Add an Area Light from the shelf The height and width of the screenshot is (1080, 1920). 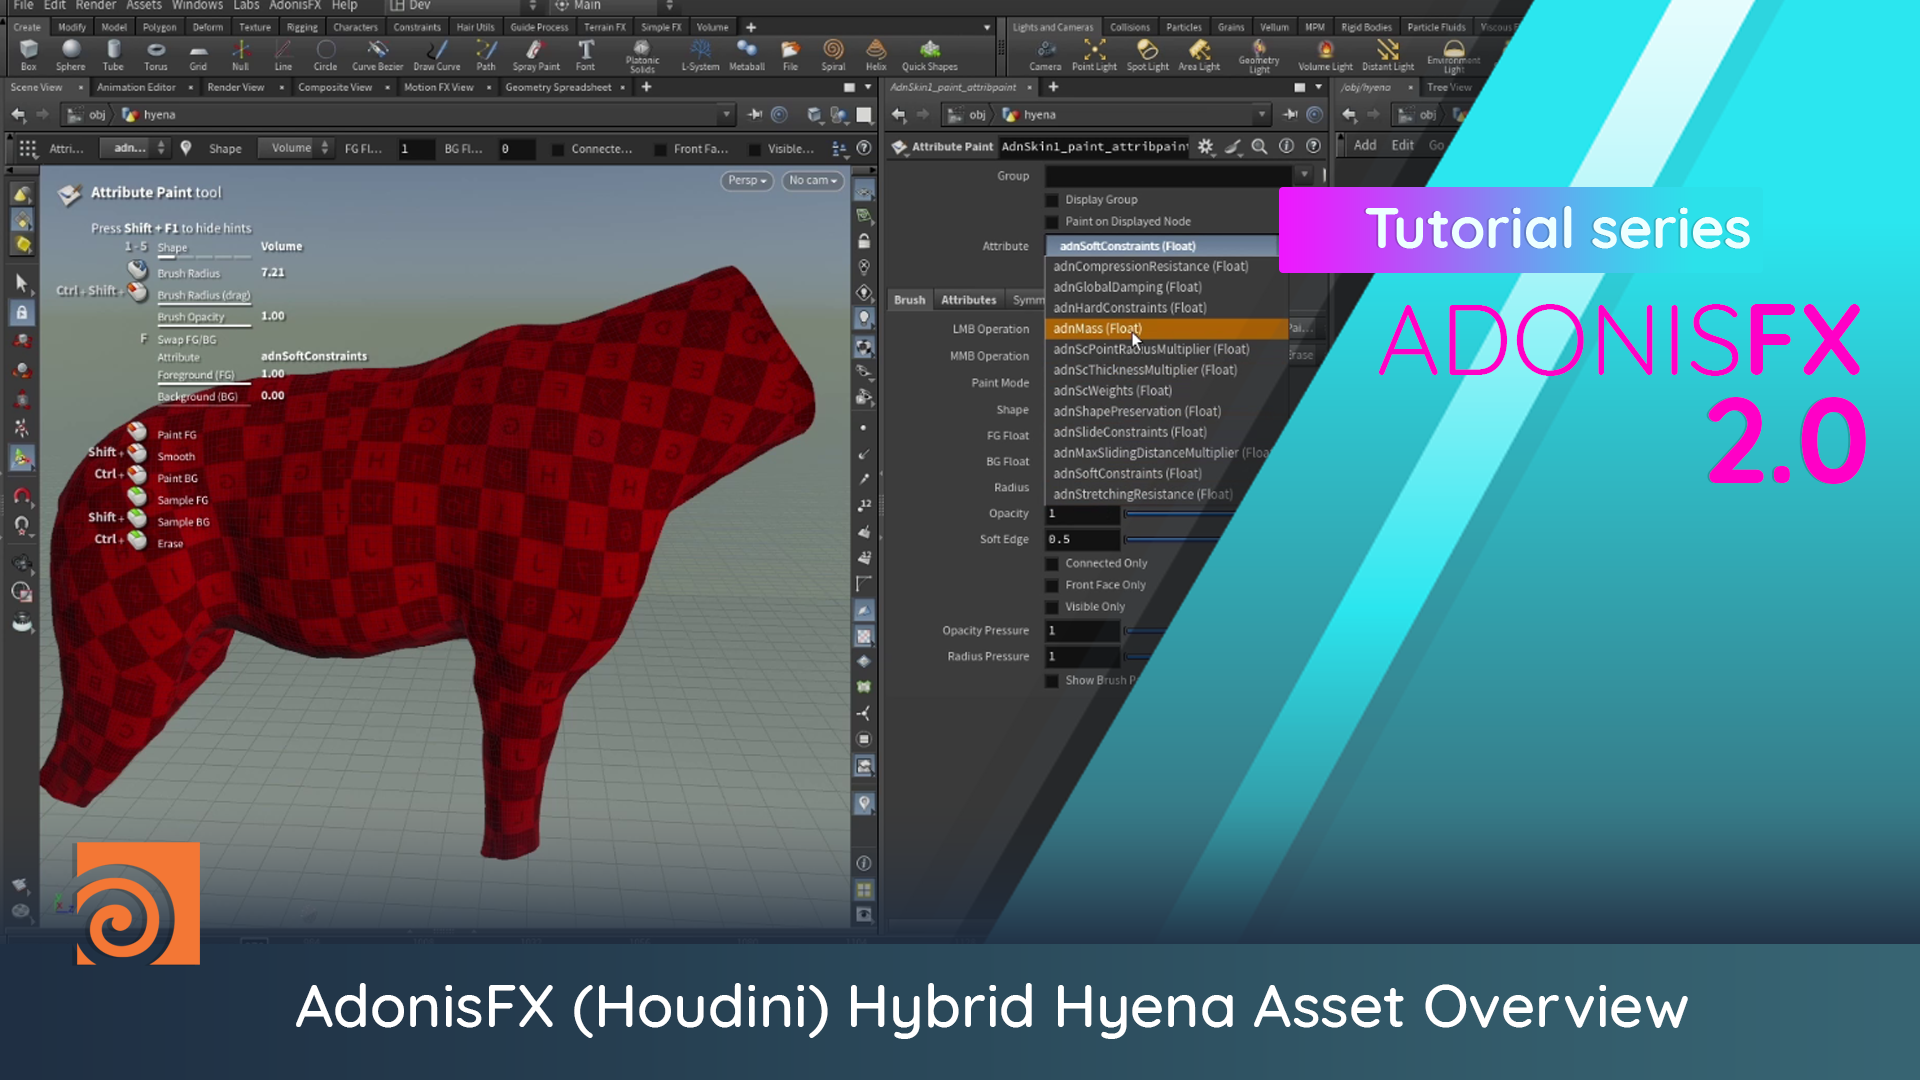click(1199, 55)
